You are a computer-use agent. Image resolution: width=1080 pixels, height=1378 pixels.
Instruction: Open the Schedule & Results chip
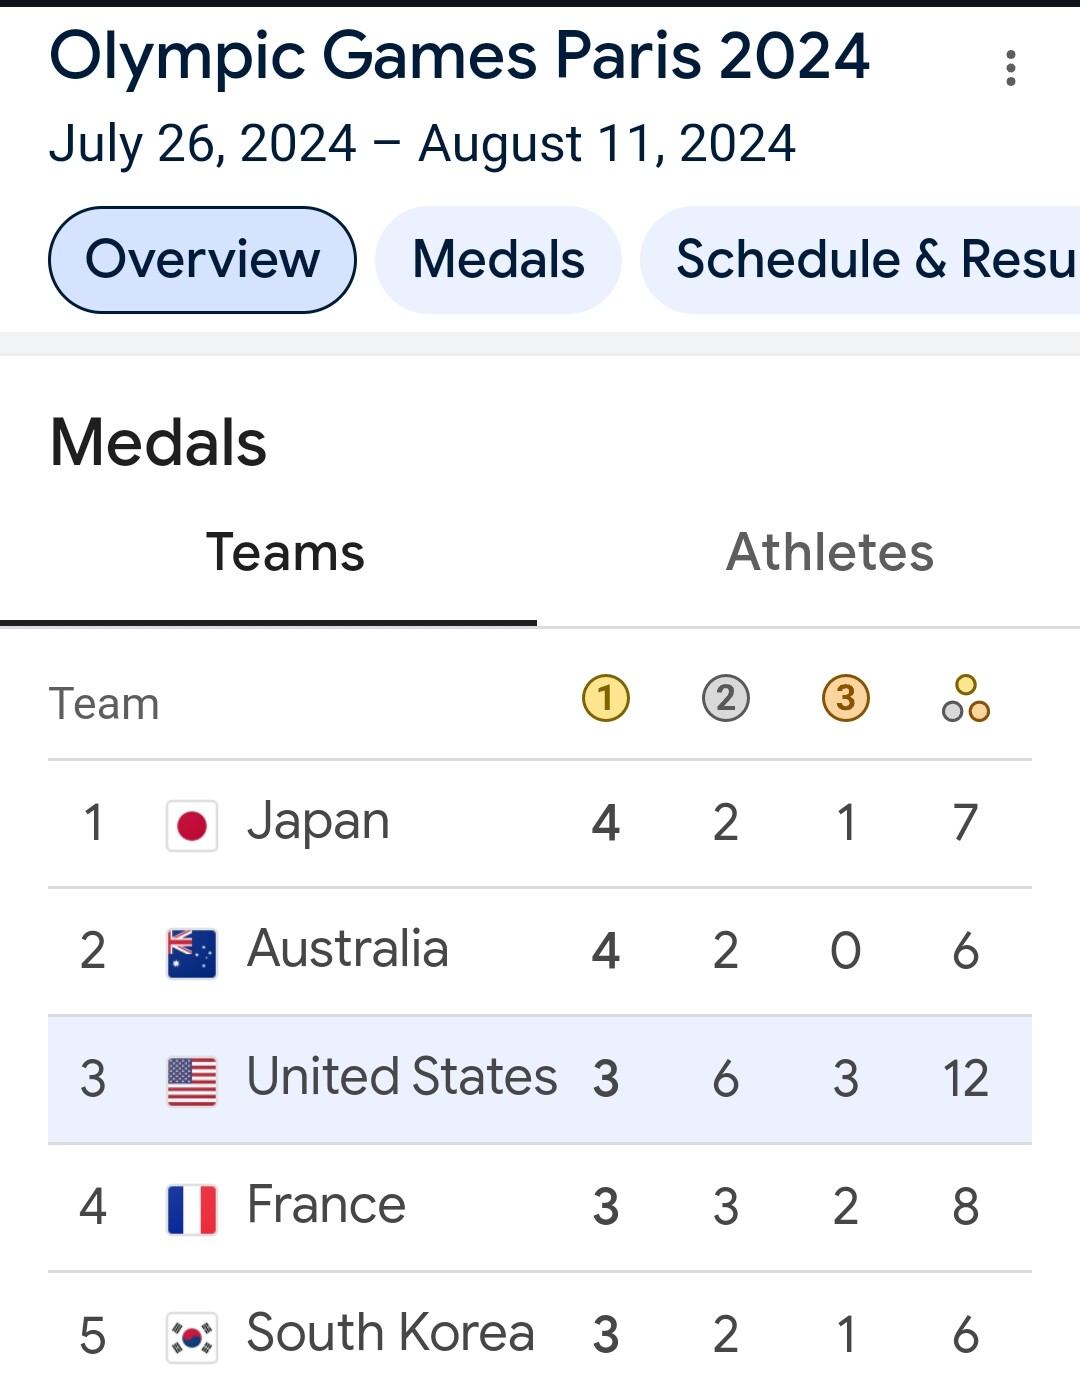(x=860, y=260)
